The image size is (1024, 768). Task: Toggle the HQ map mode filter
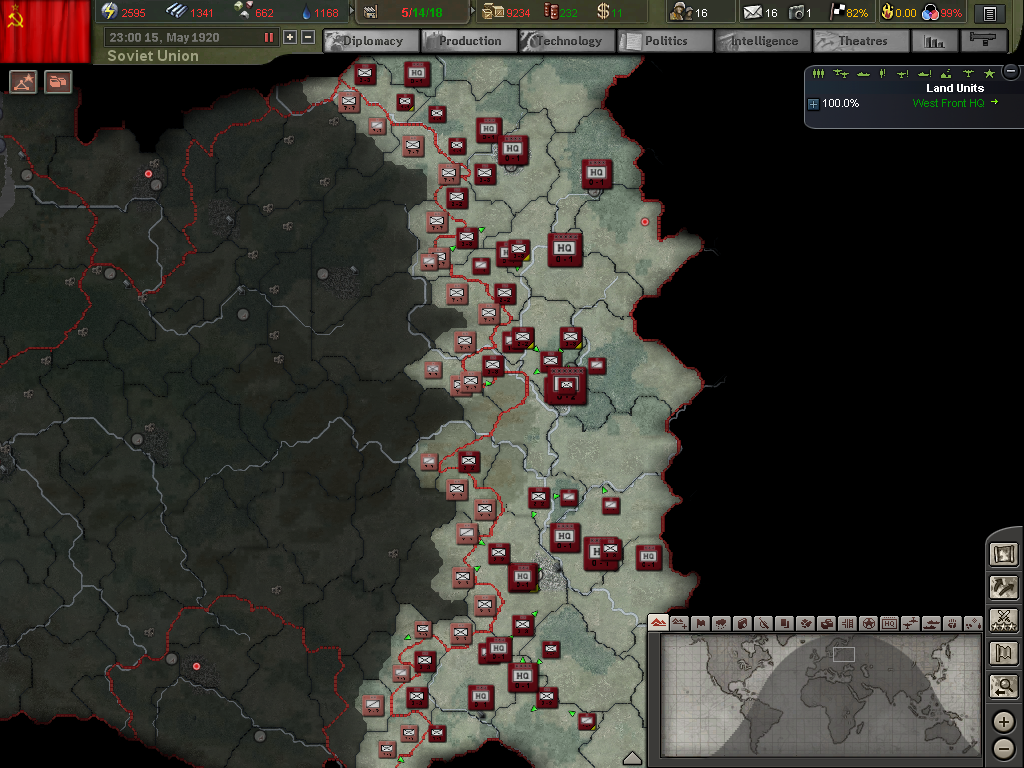pyautogui.click(x=889, y=623)
